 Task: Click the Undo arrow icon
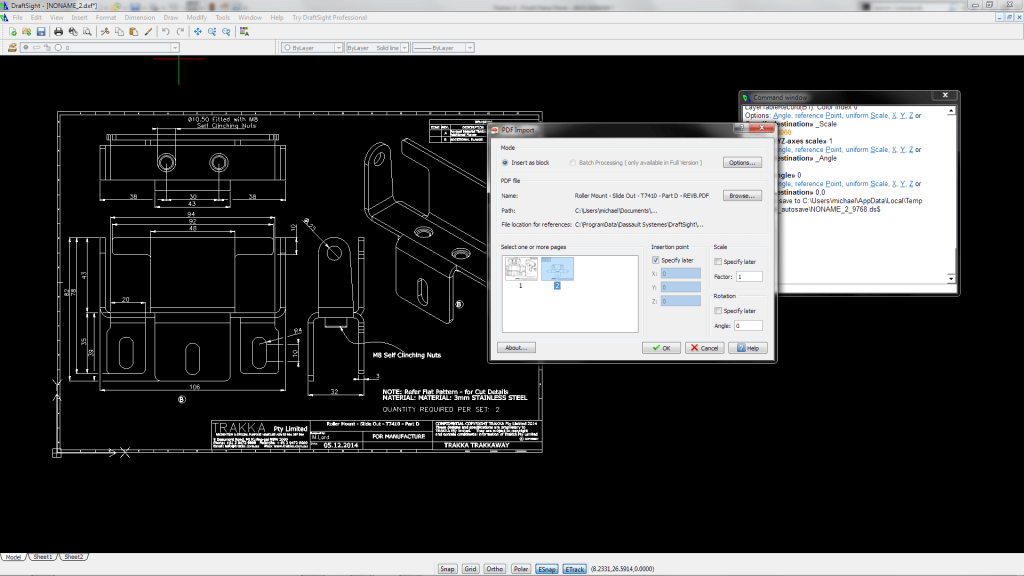click(165, 32)
